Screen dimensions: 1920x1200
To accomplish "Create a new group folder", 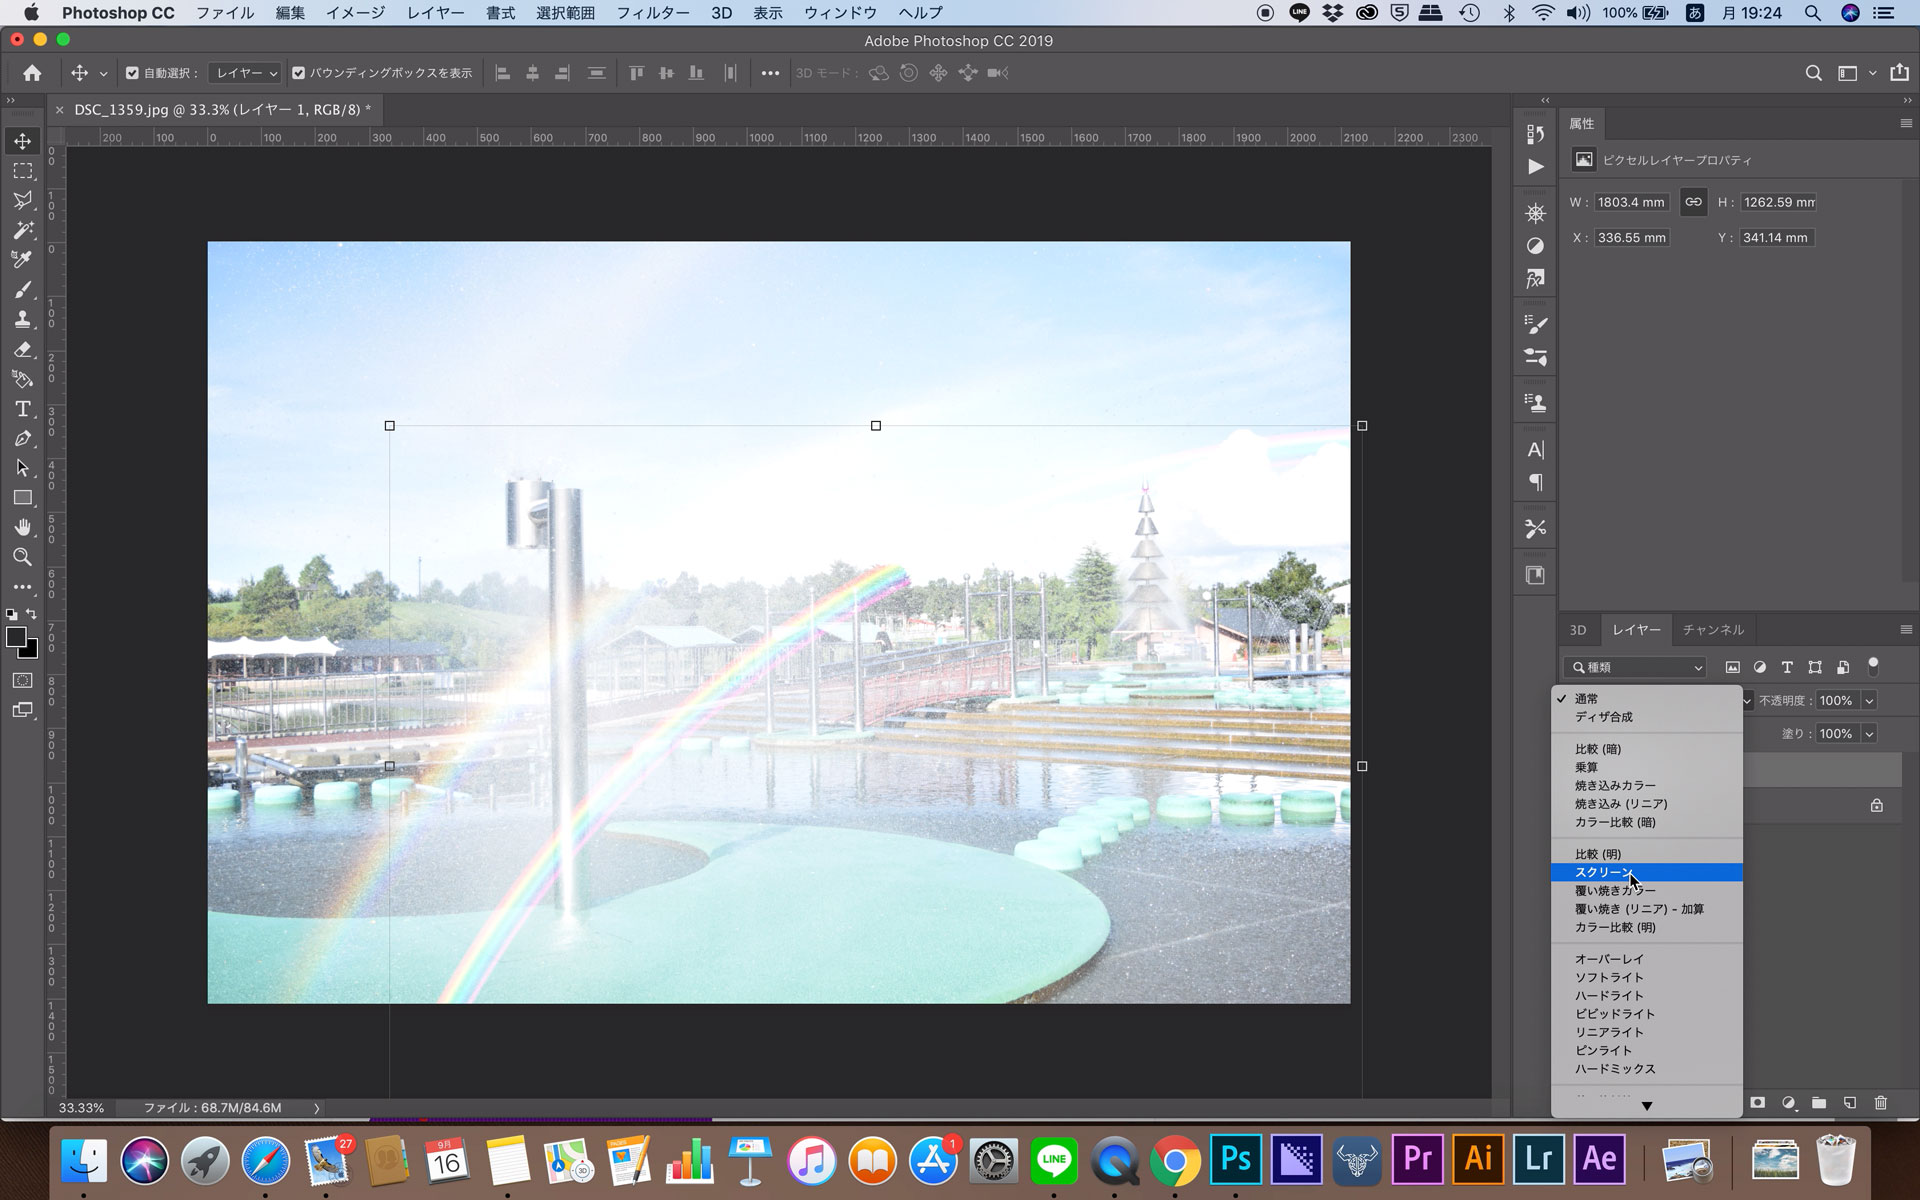I will (x=1819, y=1102).
